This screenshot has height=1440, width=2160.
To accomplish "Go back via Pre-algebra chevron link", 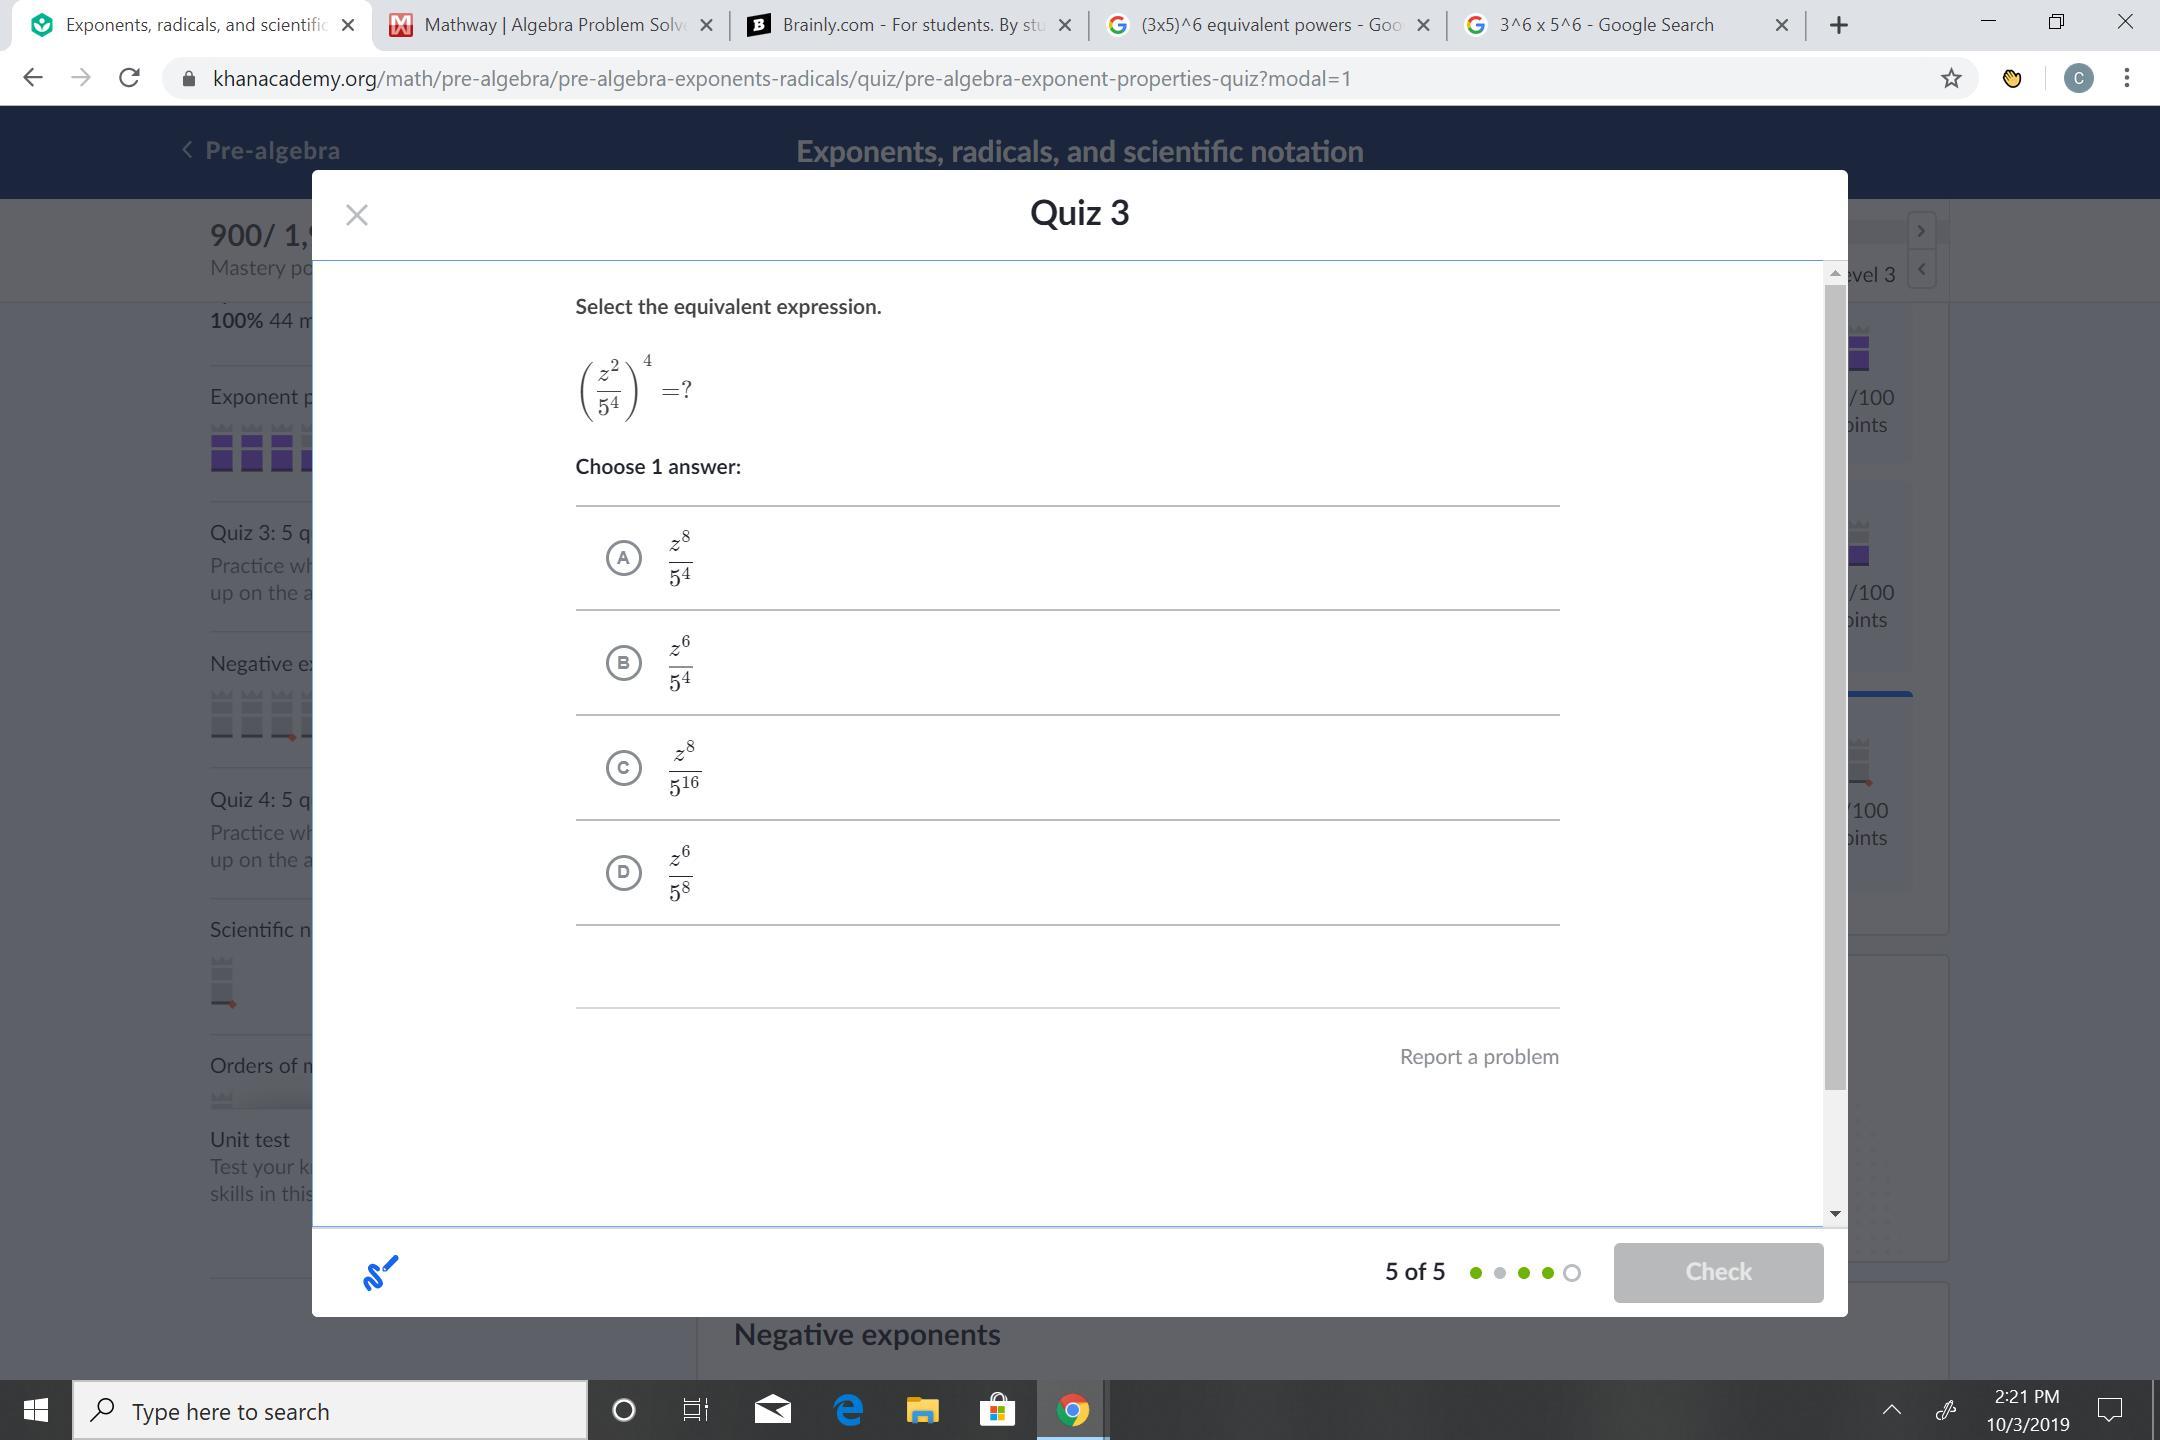I will 261,150.
